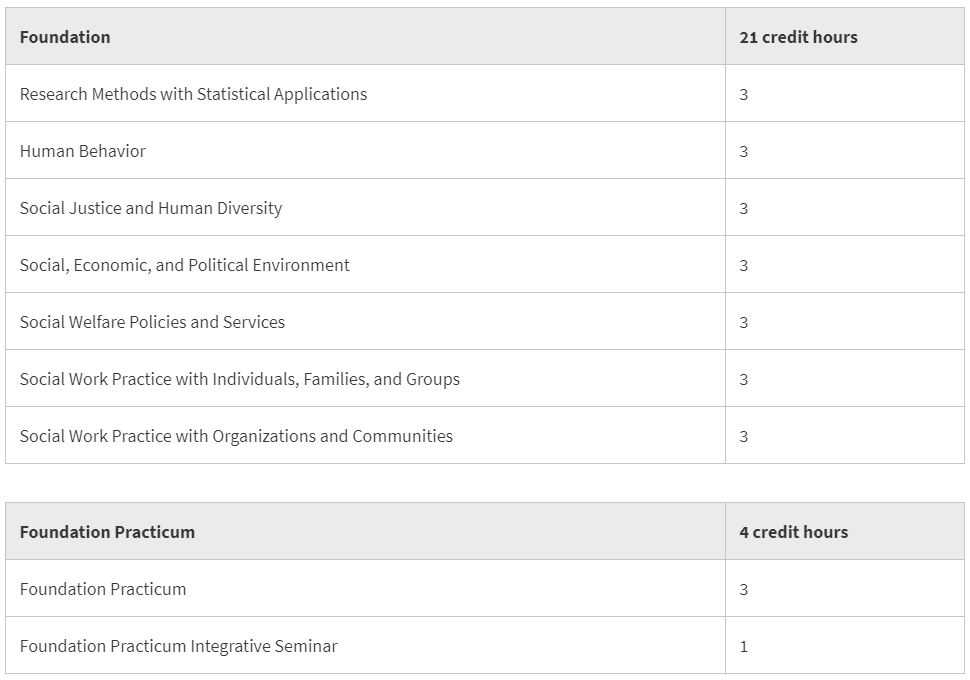
Task: Click "Social Work Practice with Organizations and Communities"
Action: coord(236,436)
